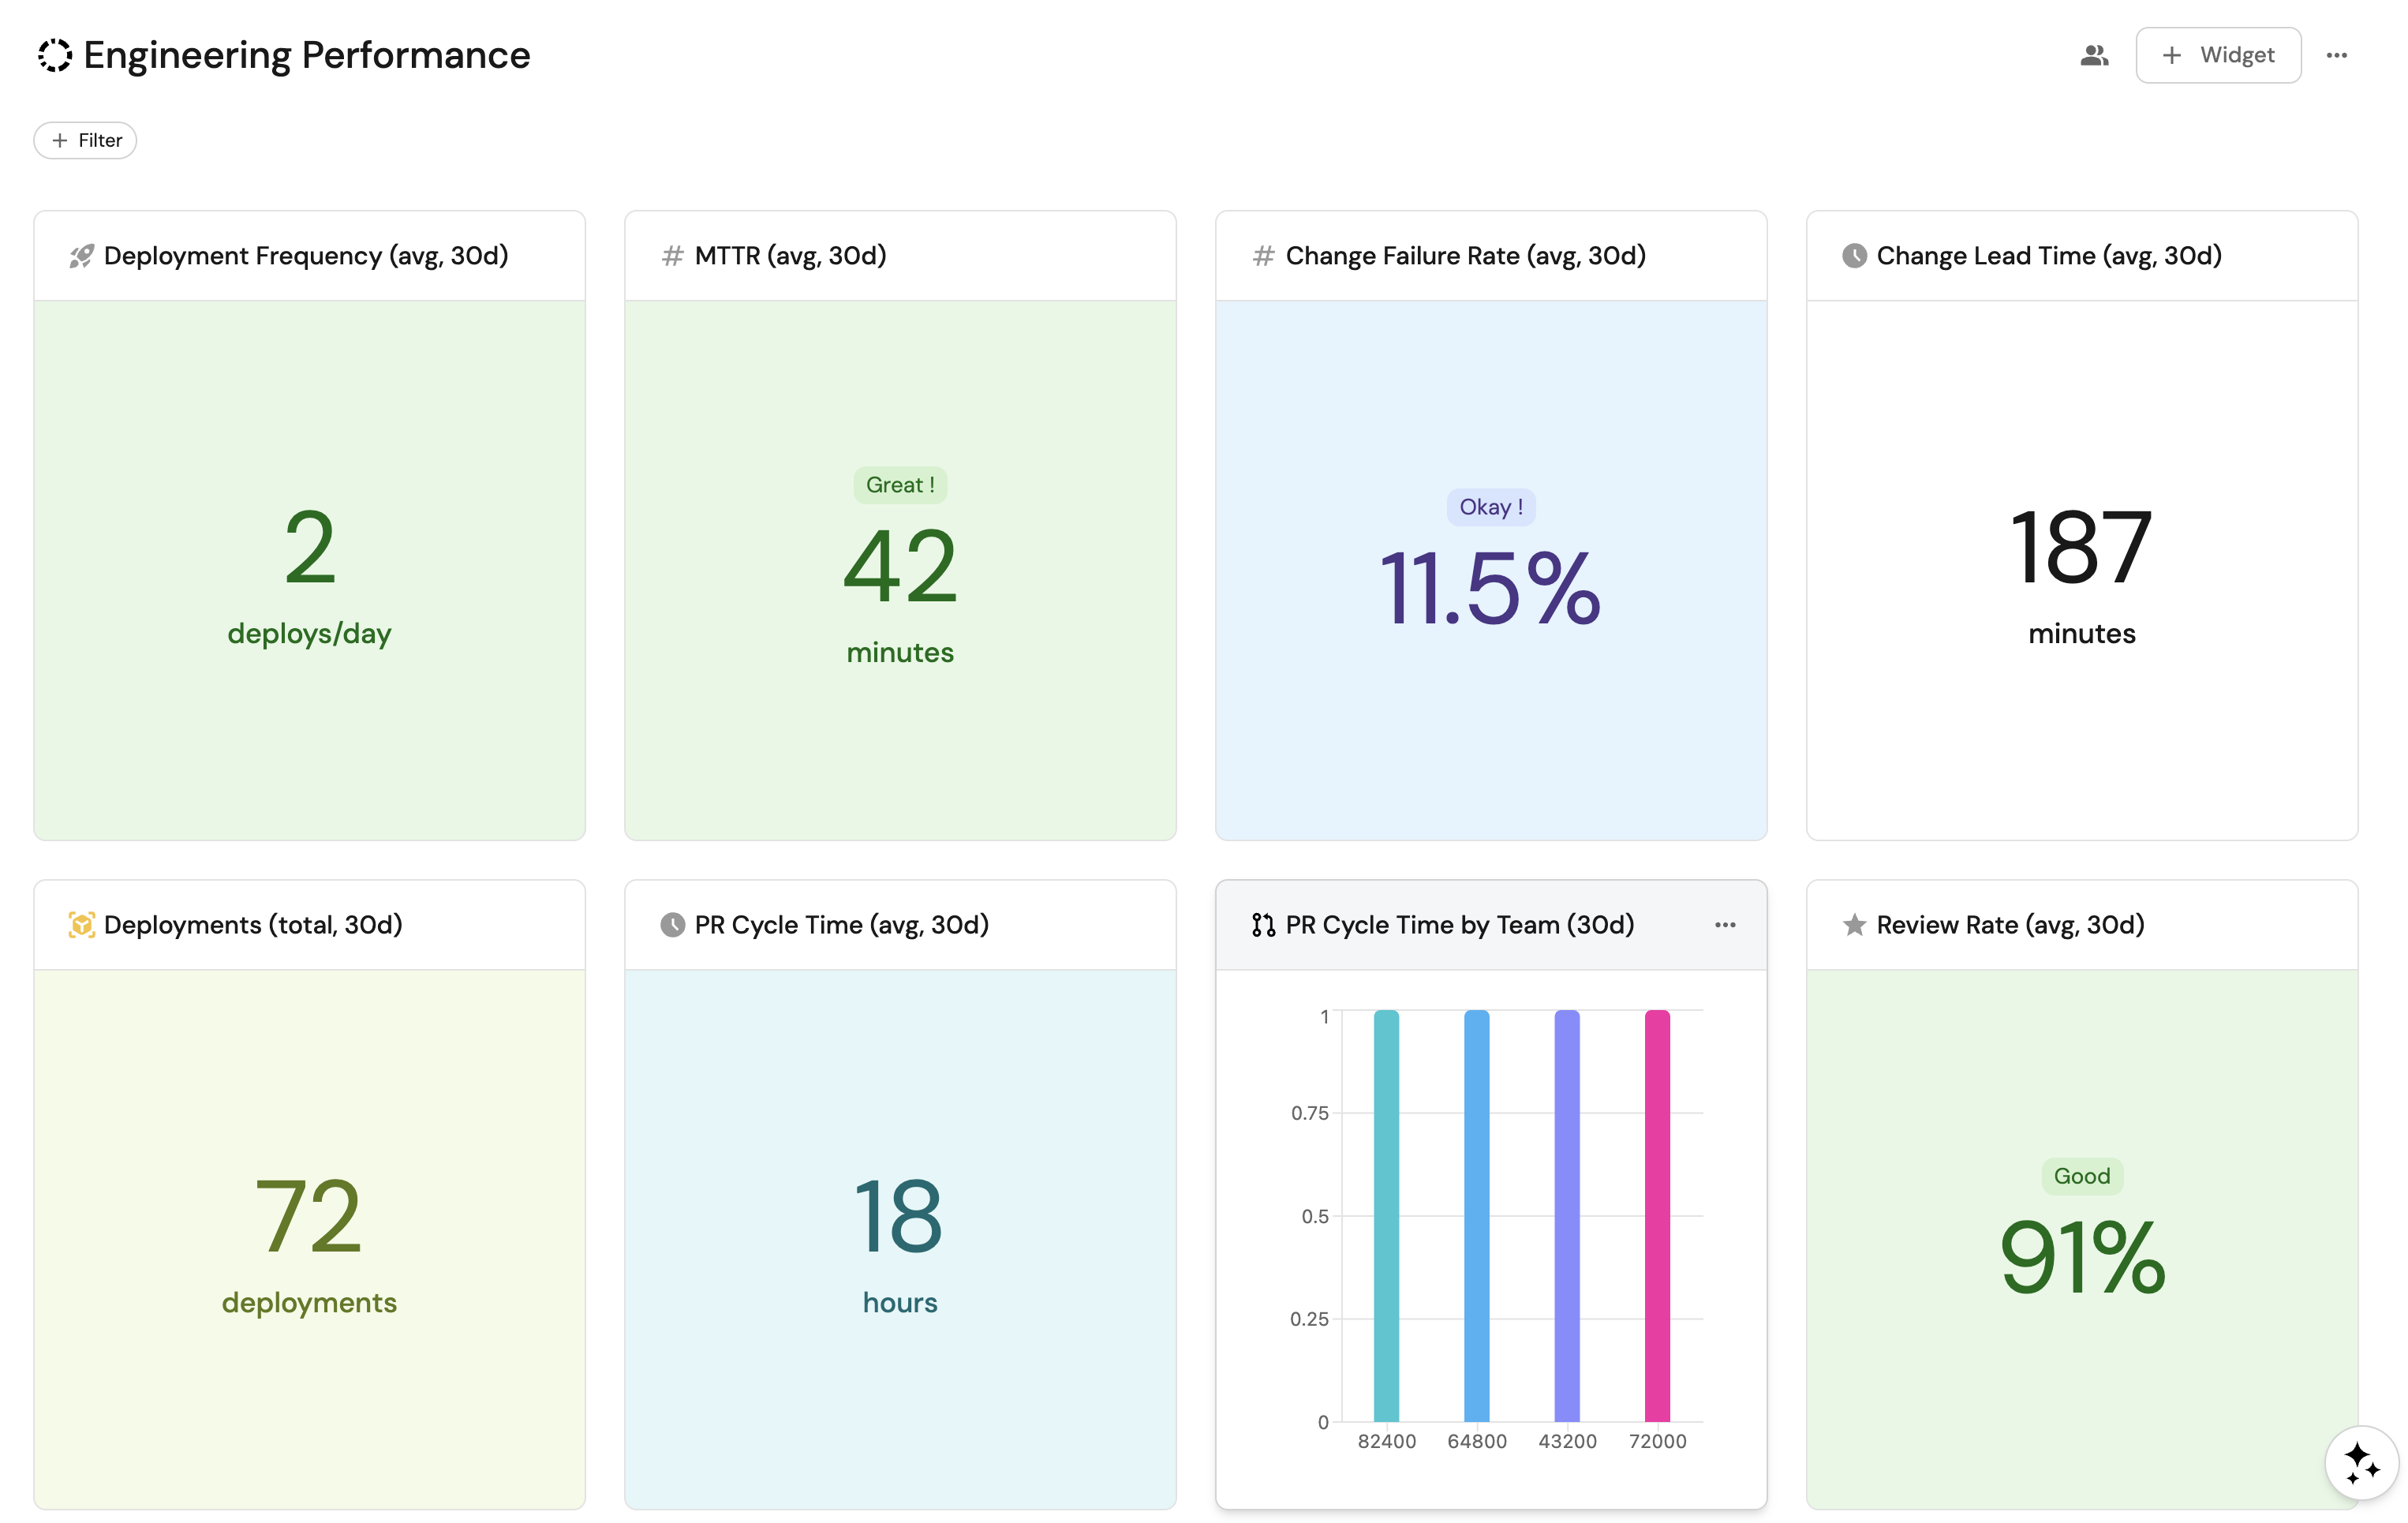Image resolution: width=2408 pixels, height=1523 pixels.
Task: Click the star icon on Review Rate
Action: click(1854, 925)
